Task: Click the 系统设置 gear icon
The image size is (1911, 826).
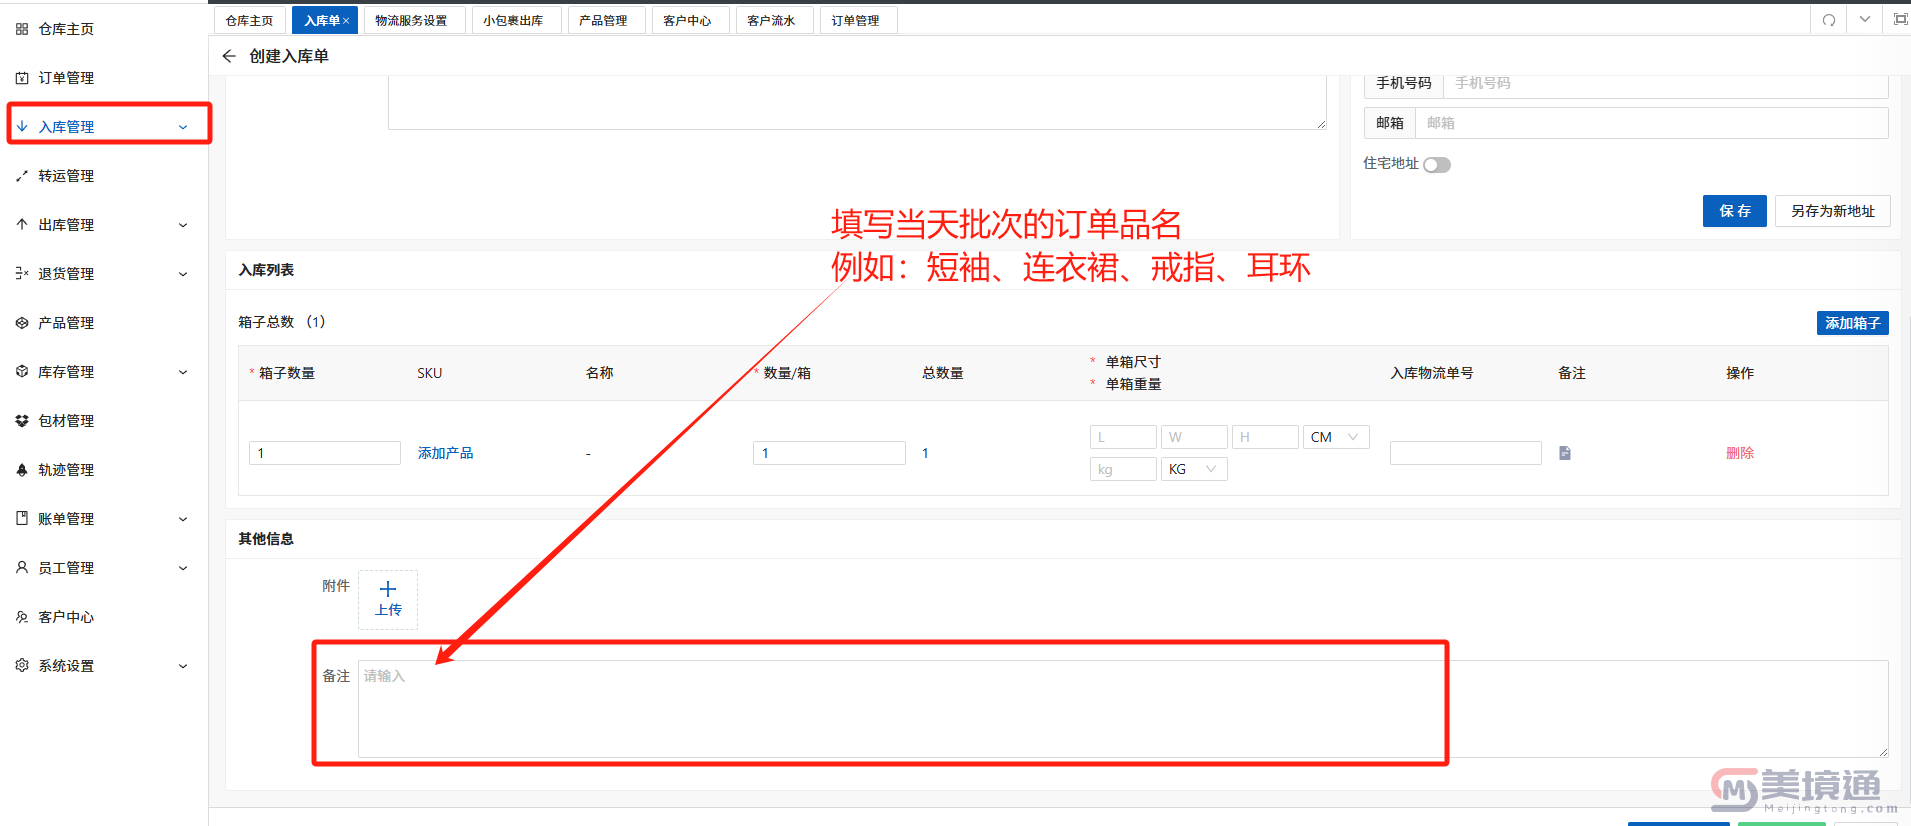Action: click(22, 666)
